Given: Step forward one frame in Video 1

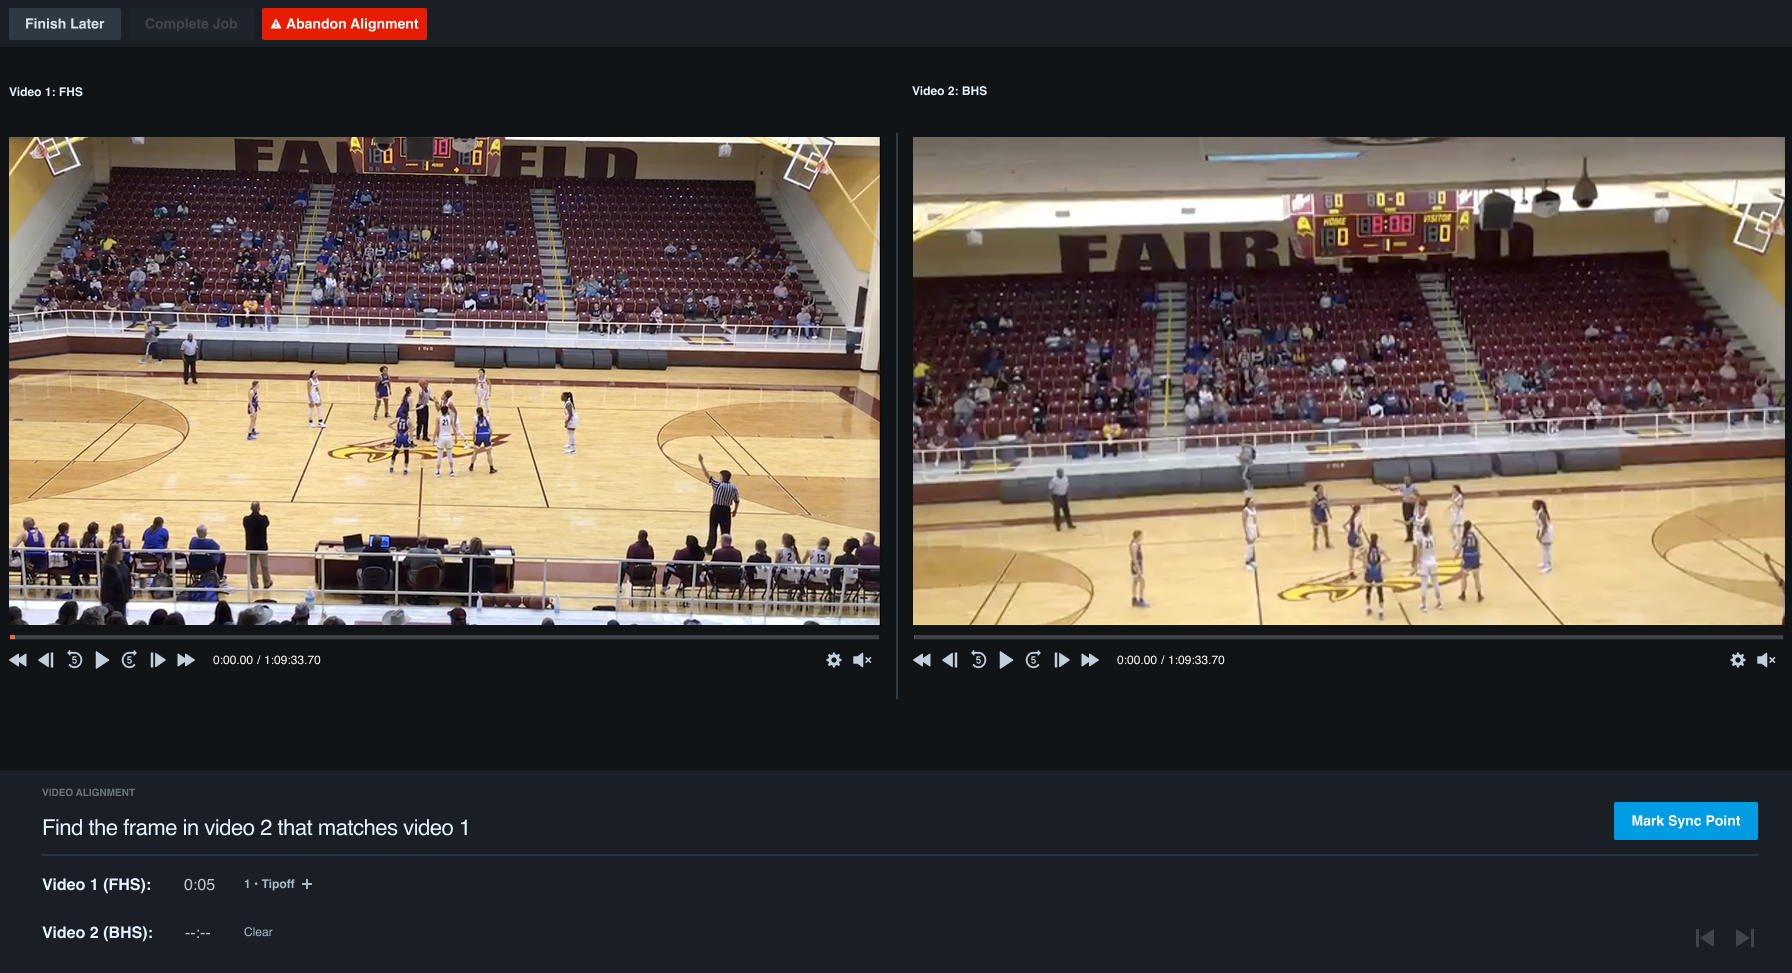Looking at the screenshot, I should [158, 660].
